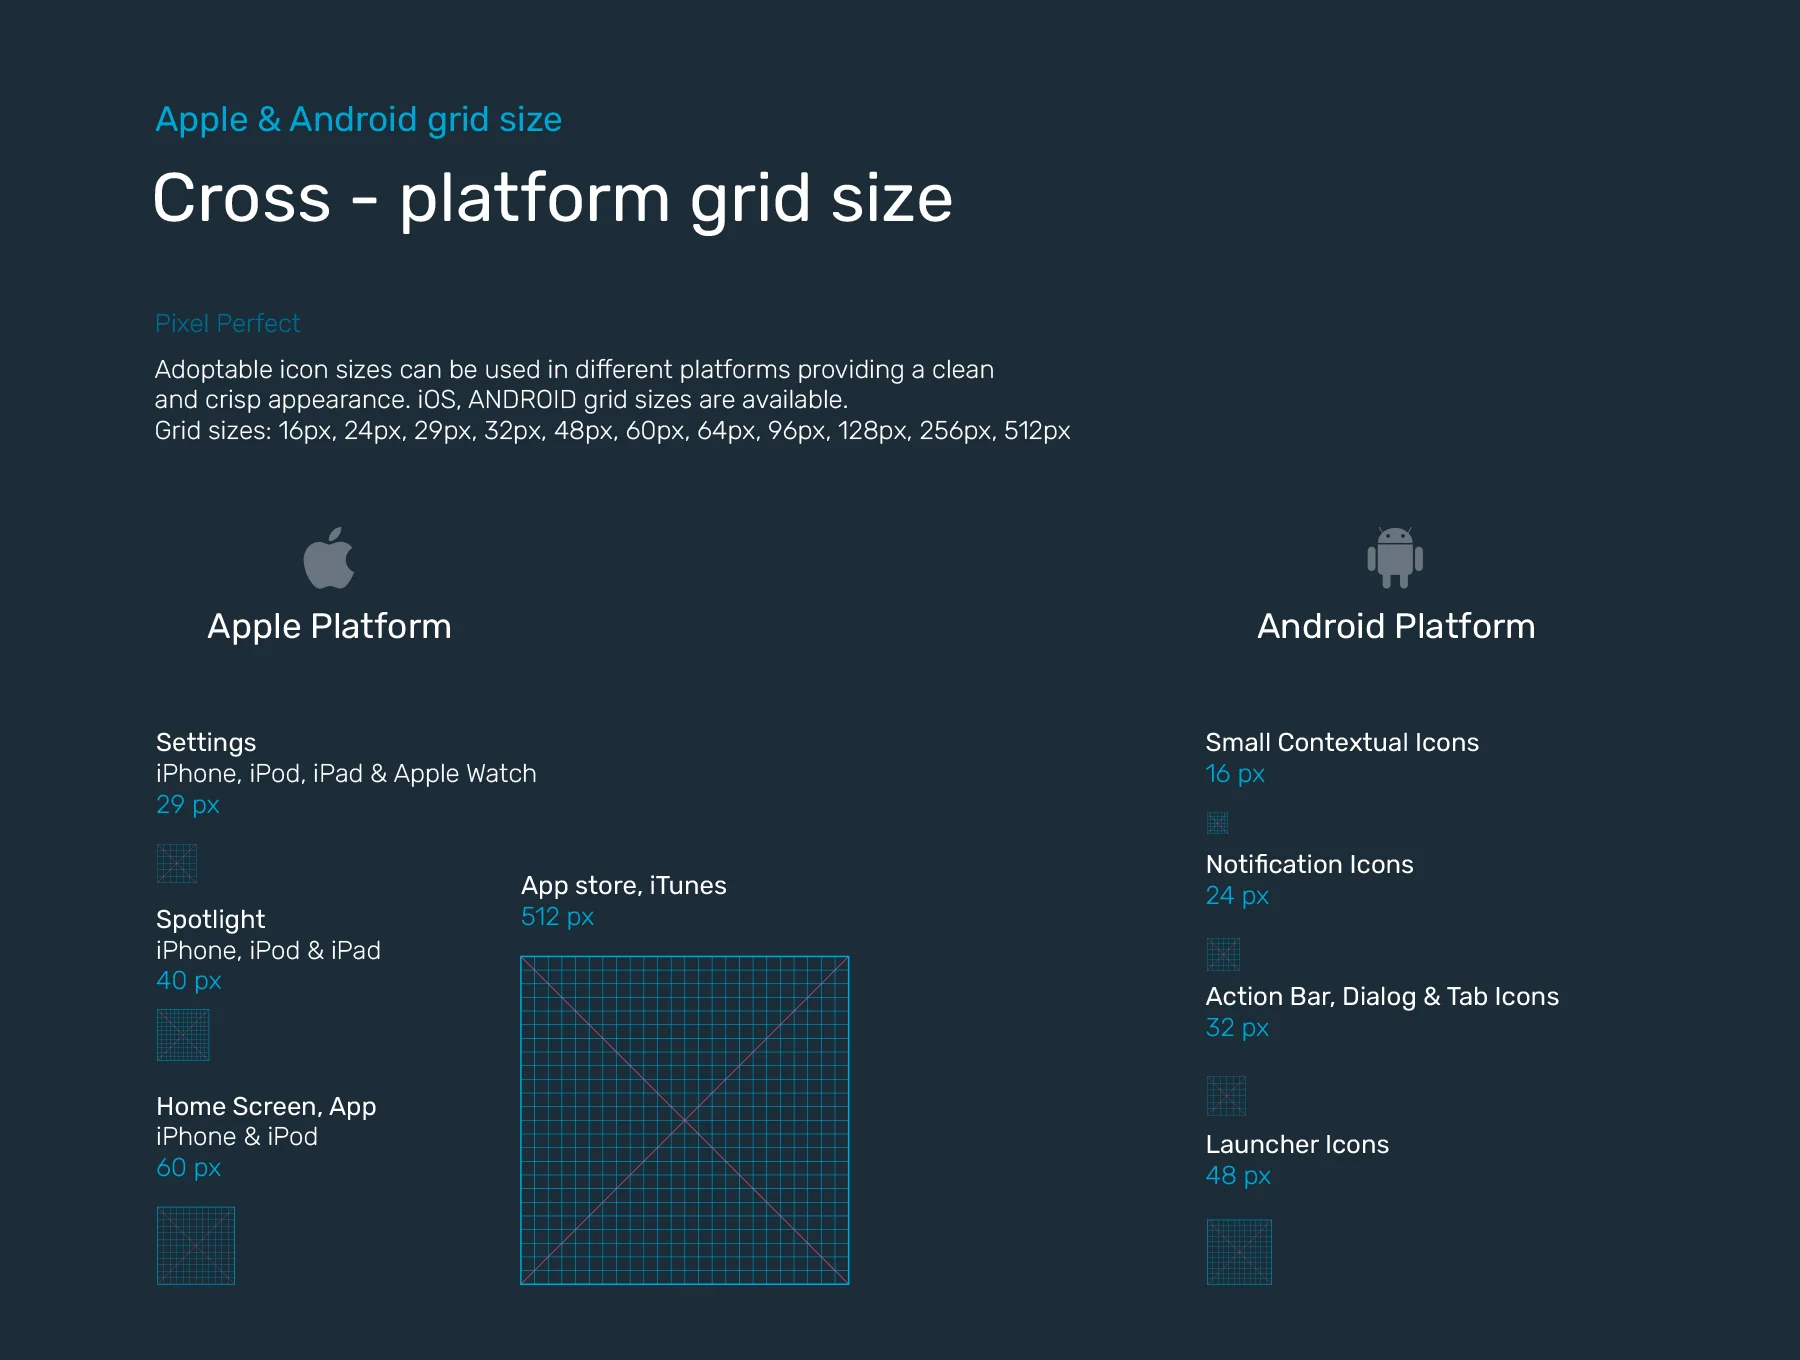Click the Android robot icon
This screenshot has height=1360, width=1800.
[1395, 558]
